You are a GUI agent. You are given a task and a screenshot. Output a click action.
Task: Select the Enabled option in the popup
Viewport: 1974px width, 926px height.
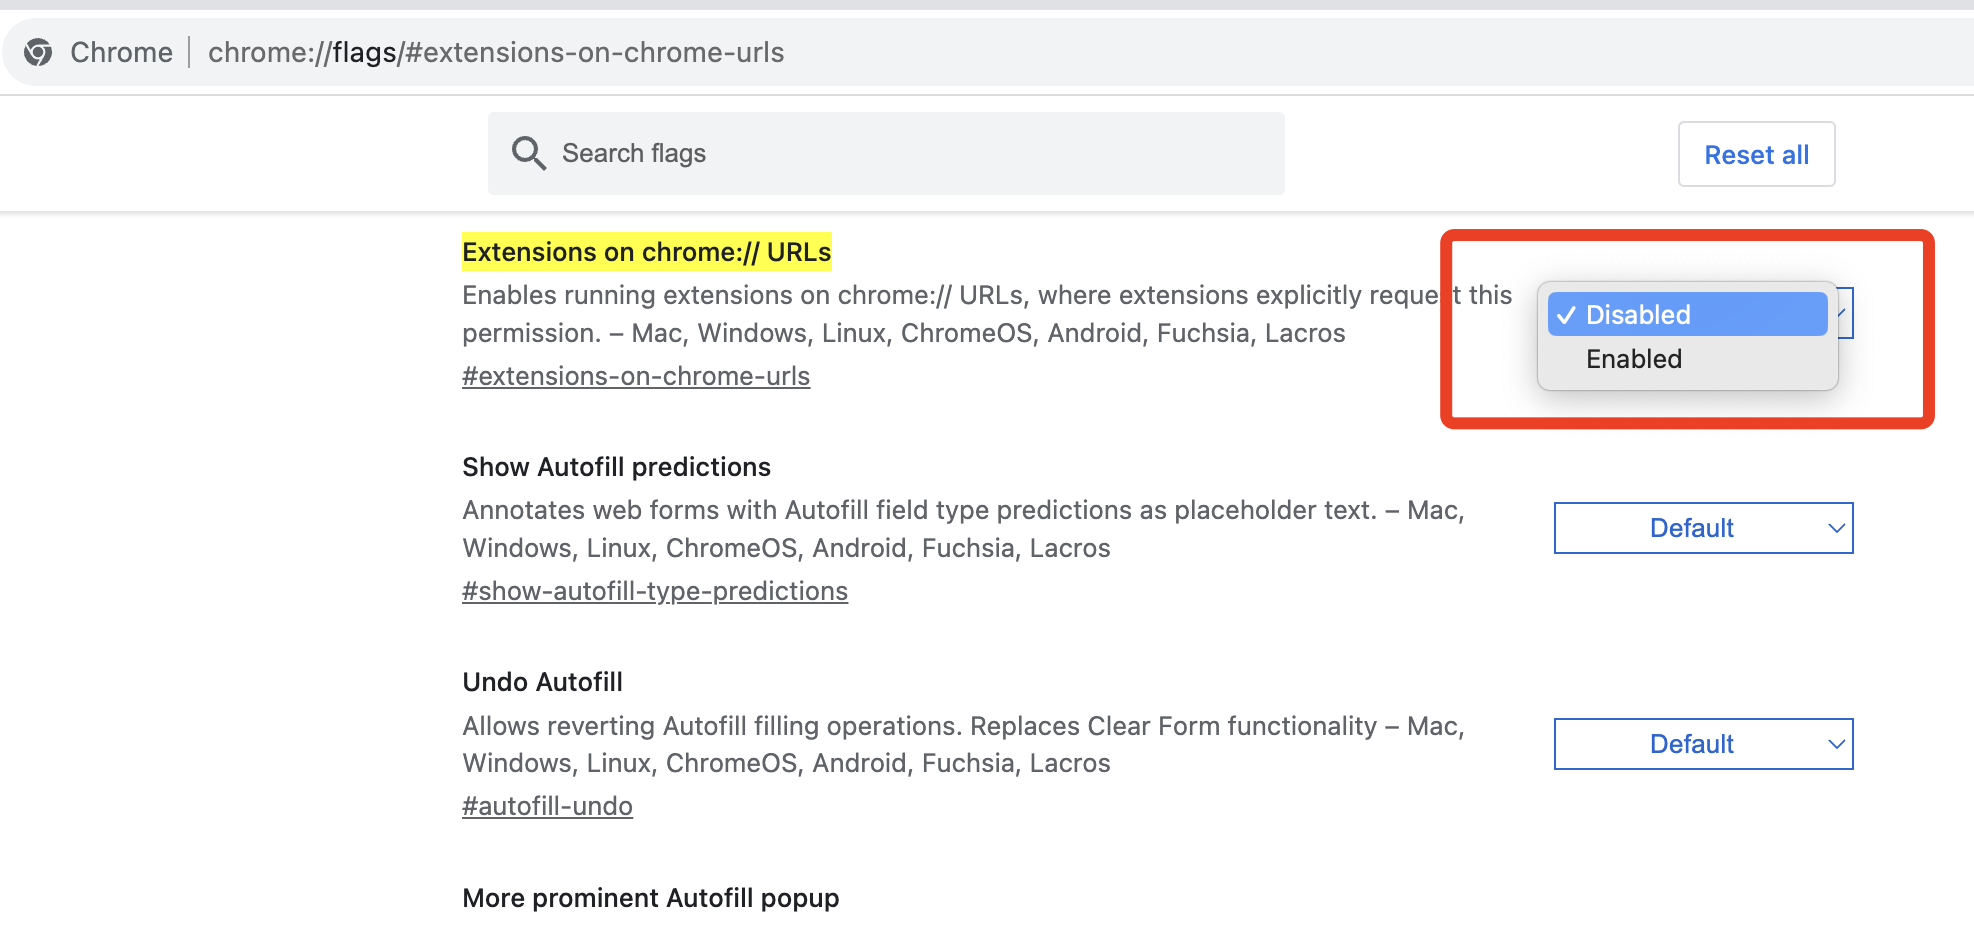(1634, 359)
